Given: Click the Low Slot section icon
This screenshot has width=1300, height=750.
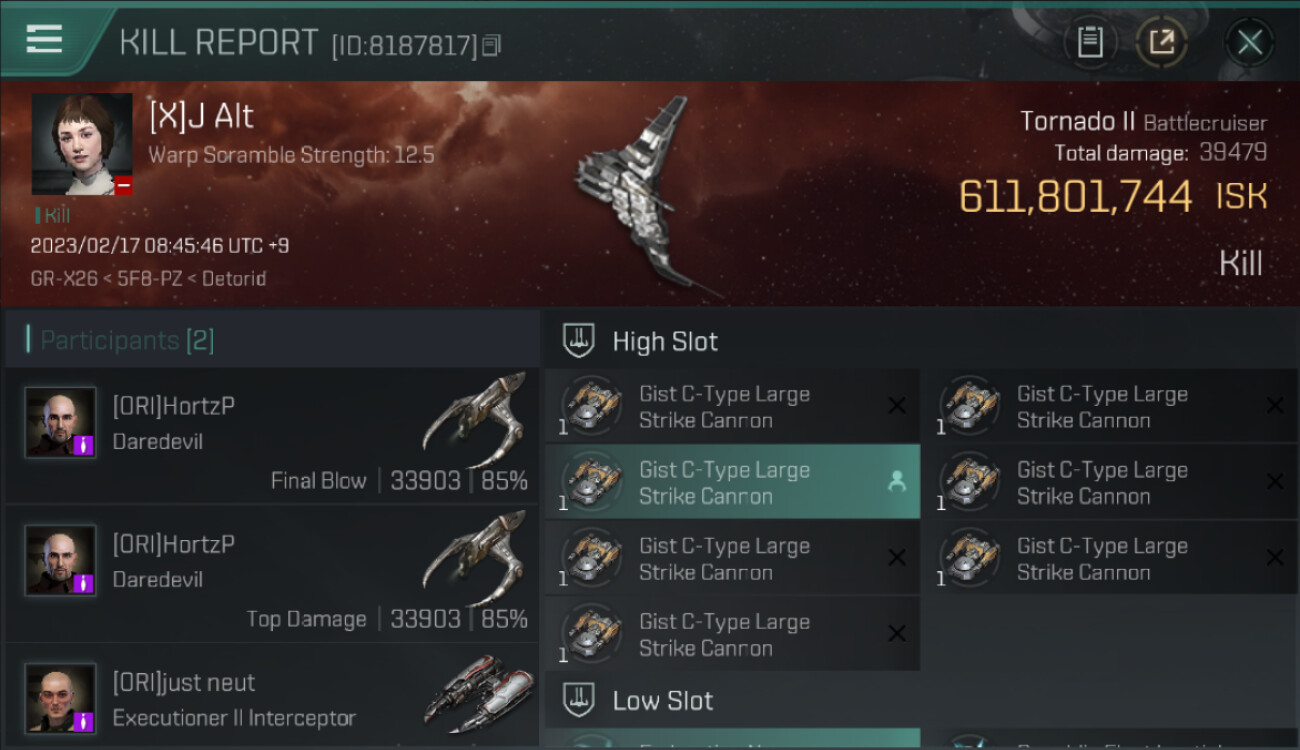Looking at the screenshot, I should pos(579,700).
